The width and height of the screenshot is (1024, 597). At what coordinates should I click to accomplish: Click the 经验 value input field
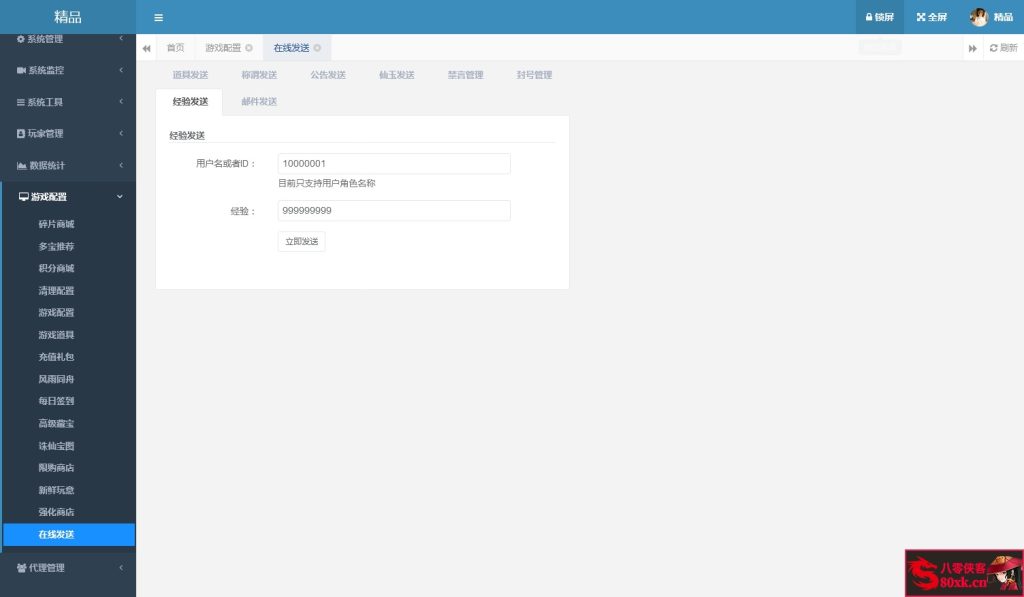point(394,211)
